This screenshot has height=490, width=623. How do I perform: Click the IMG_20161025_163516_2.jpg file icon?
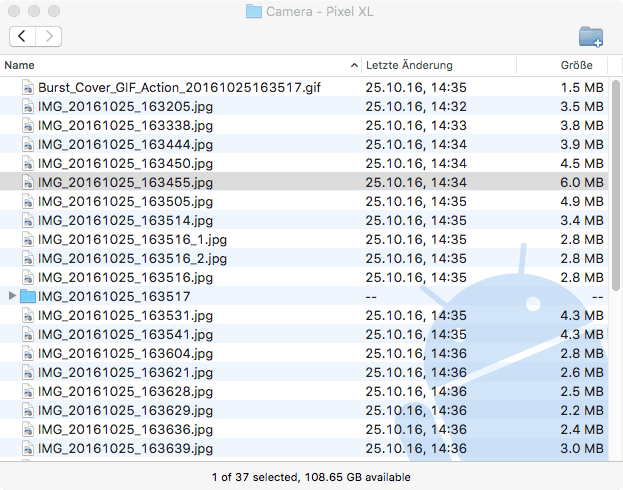tap(28, 259)
